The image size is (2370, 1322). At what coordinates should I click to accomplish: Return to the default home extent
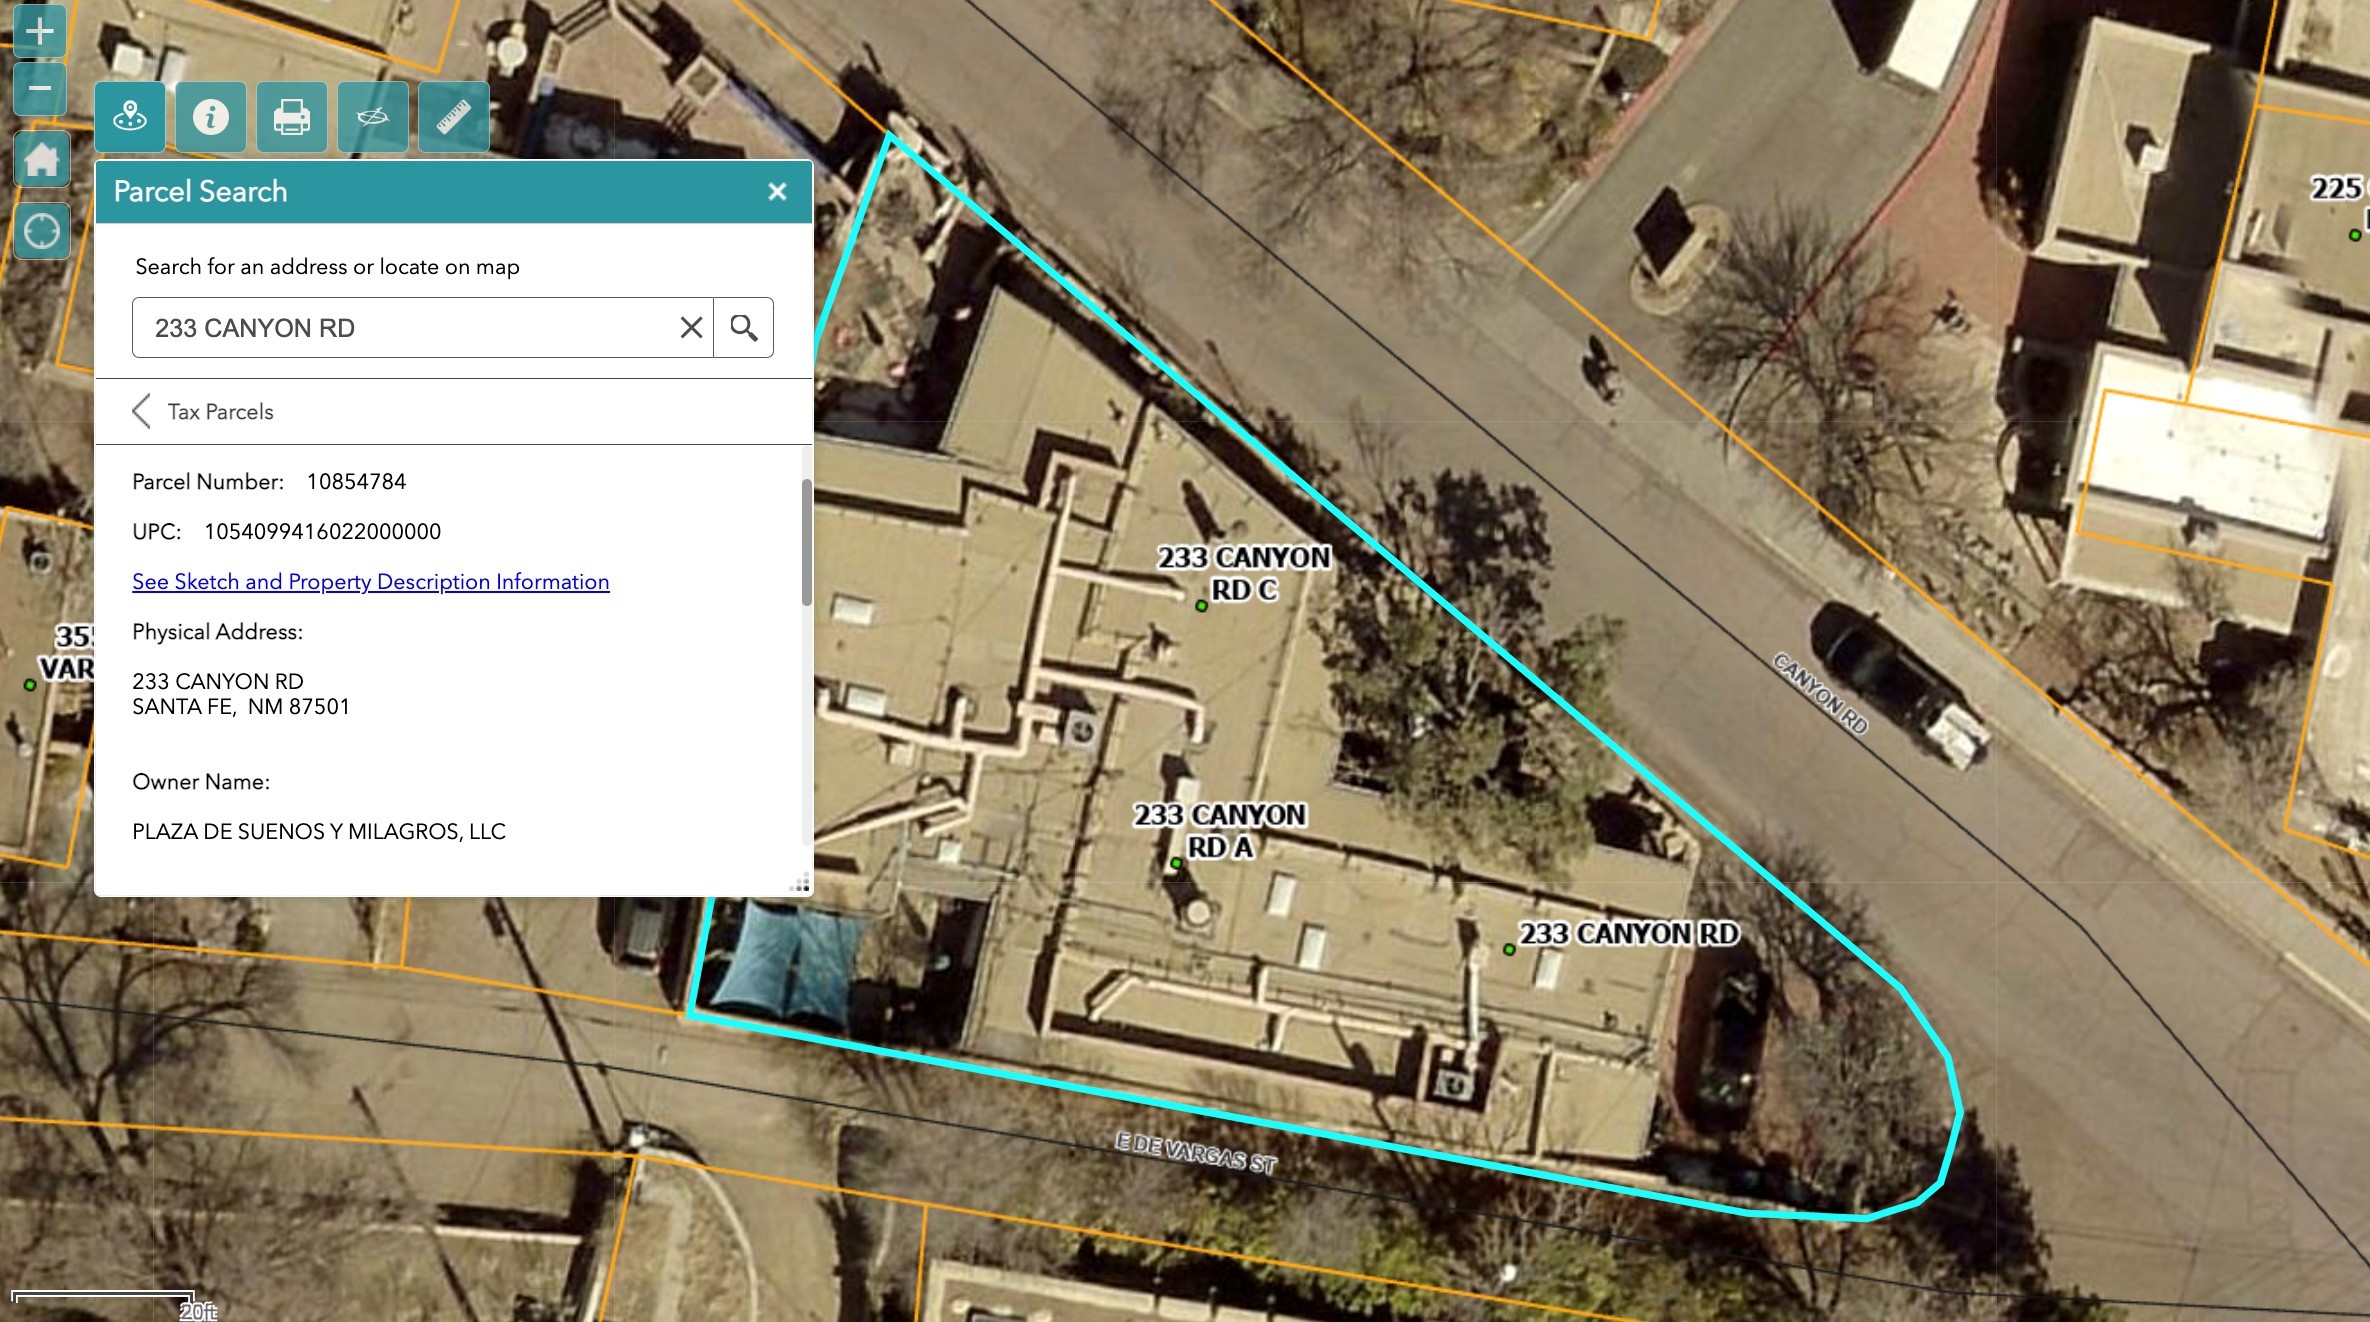(42, 160)
